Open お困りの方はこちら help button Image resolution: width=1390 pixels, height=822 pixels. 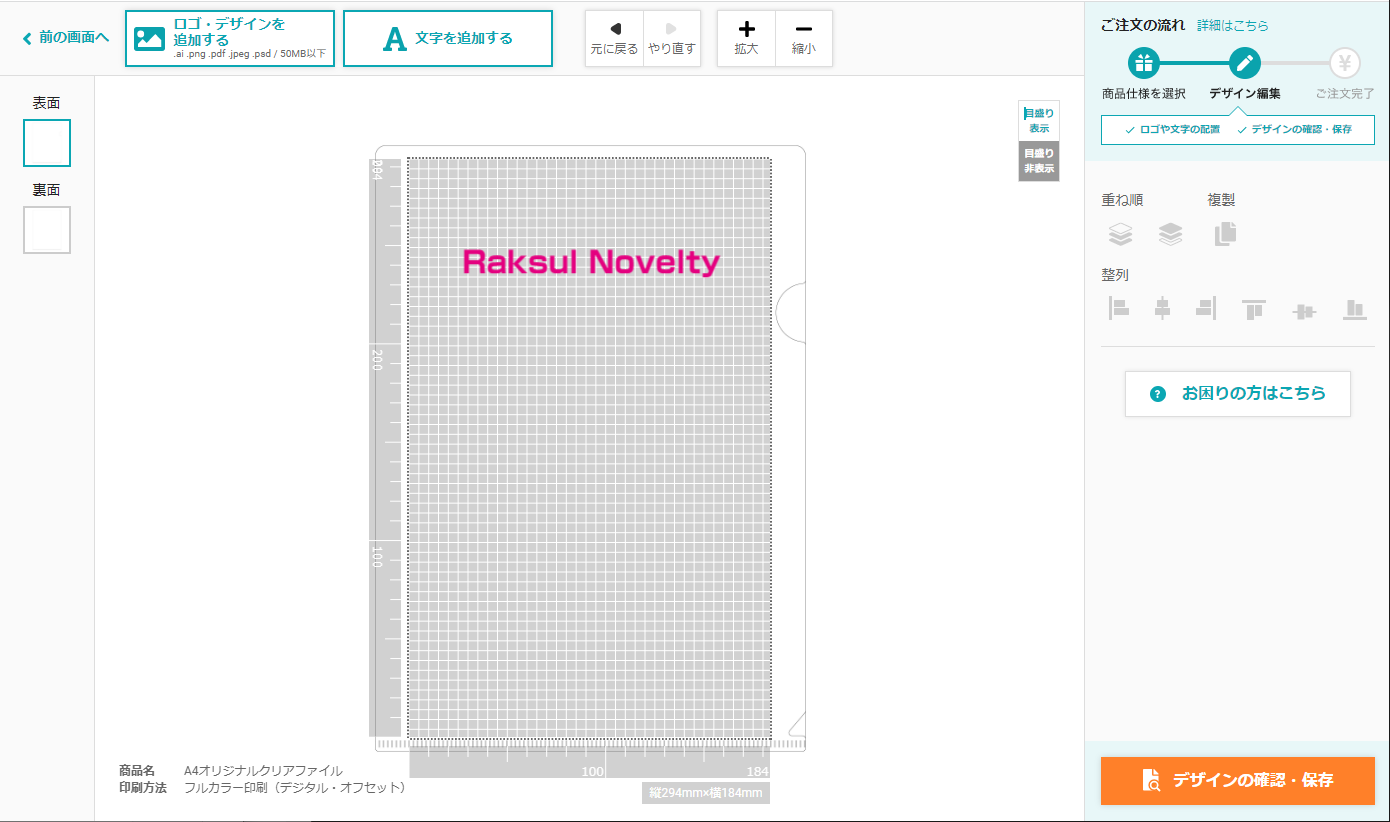[x=1238, y=394]
